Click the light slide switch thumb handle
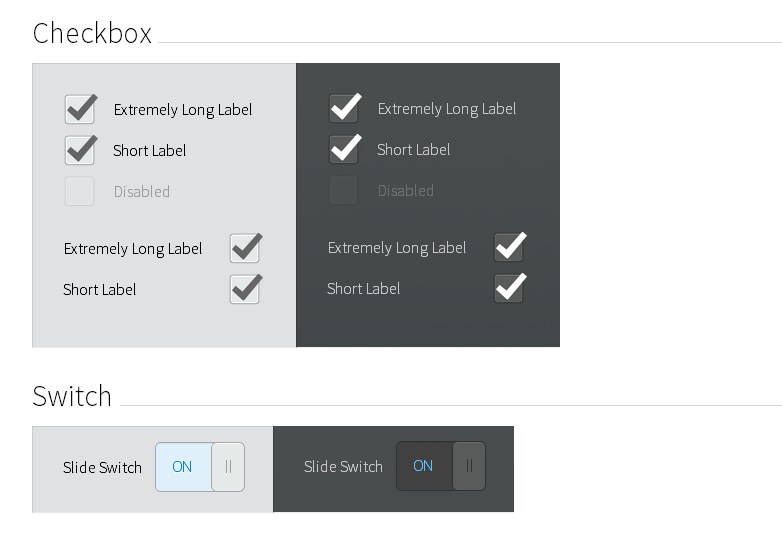The height and width of the screenshot is (540, 782). coord(228,467)
